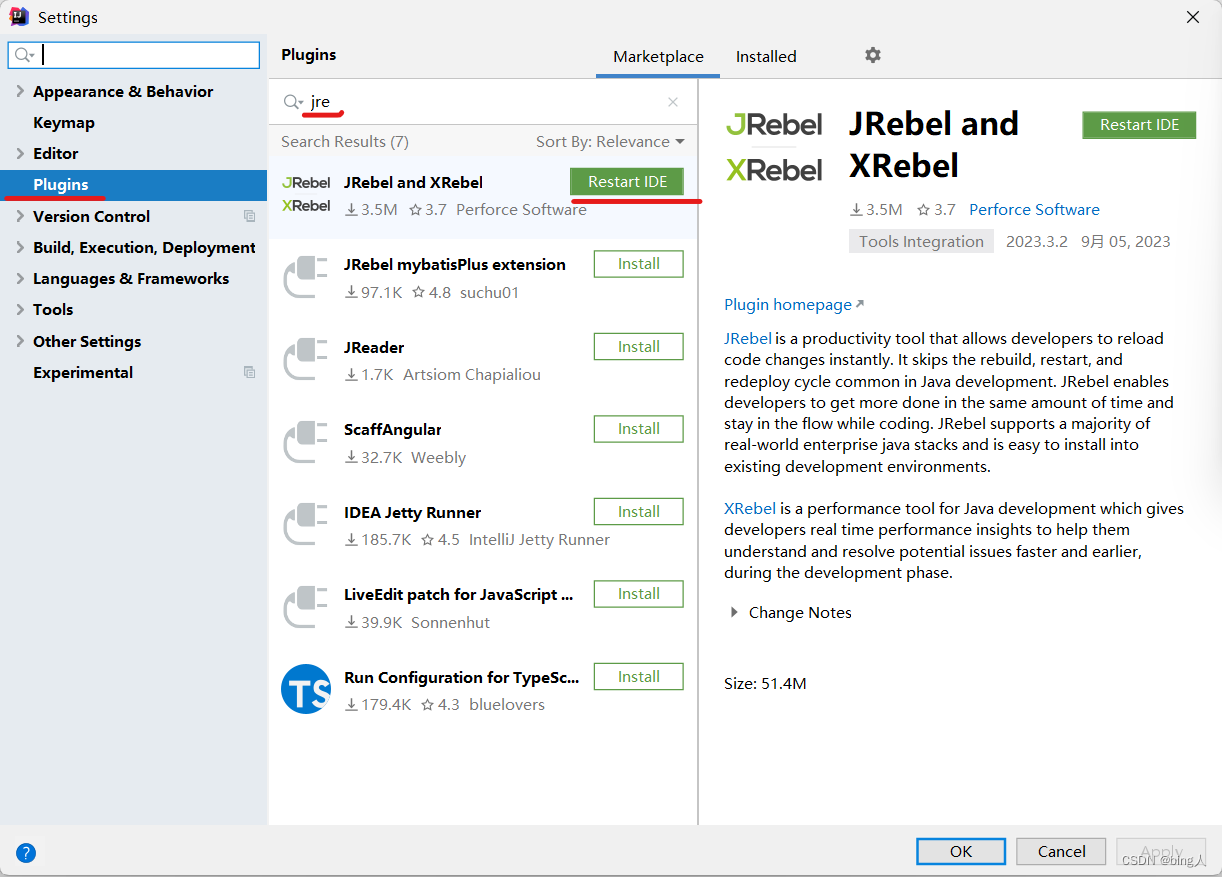Select Experimental in the settings tree
The height and width of the screenshot is (877, 1222).
83,372
